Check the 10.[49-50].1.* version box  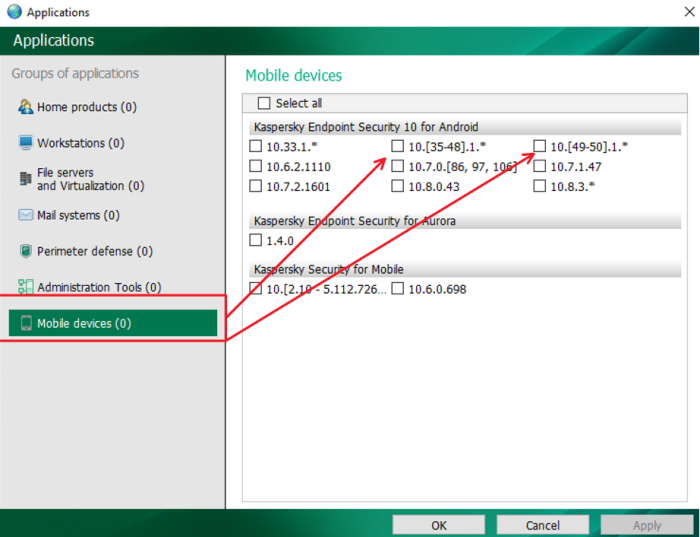pos(539,146)
